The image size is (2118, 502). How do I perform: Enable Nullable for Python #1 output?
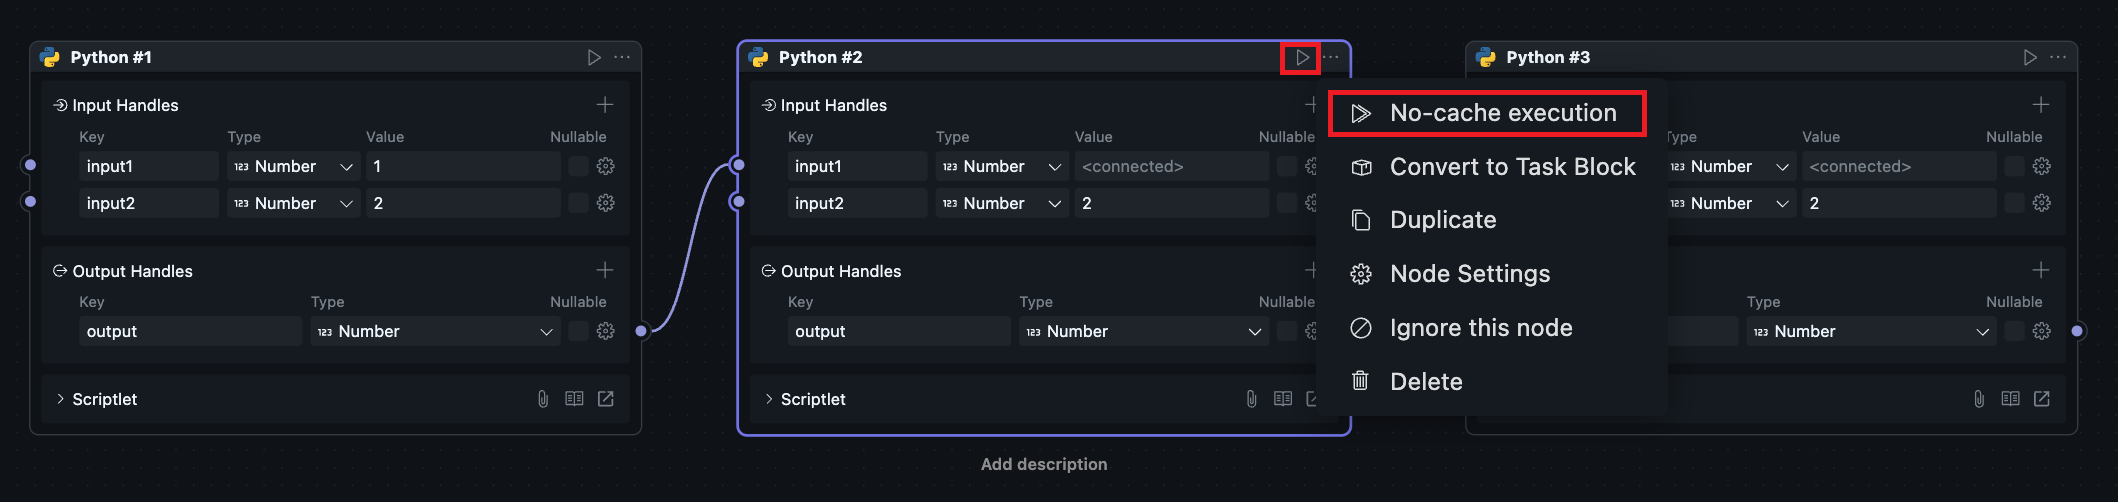[578, 331]
